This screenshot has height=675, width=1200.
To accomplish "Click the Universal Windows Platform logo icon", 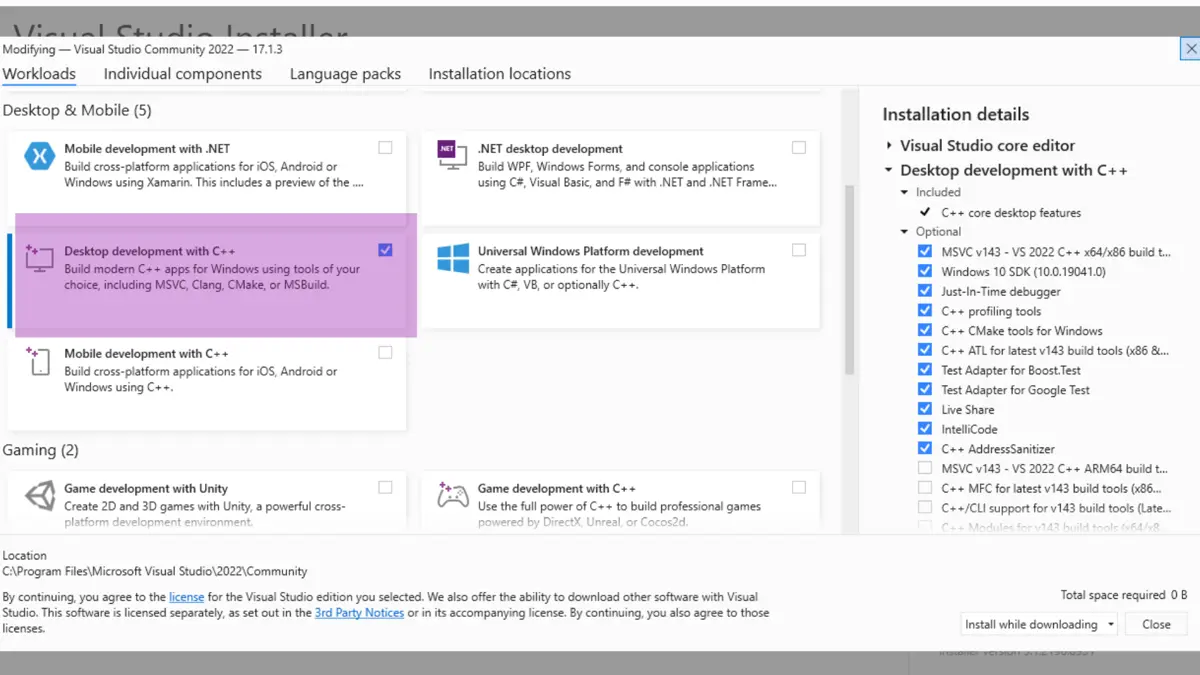I will (453, 259).
